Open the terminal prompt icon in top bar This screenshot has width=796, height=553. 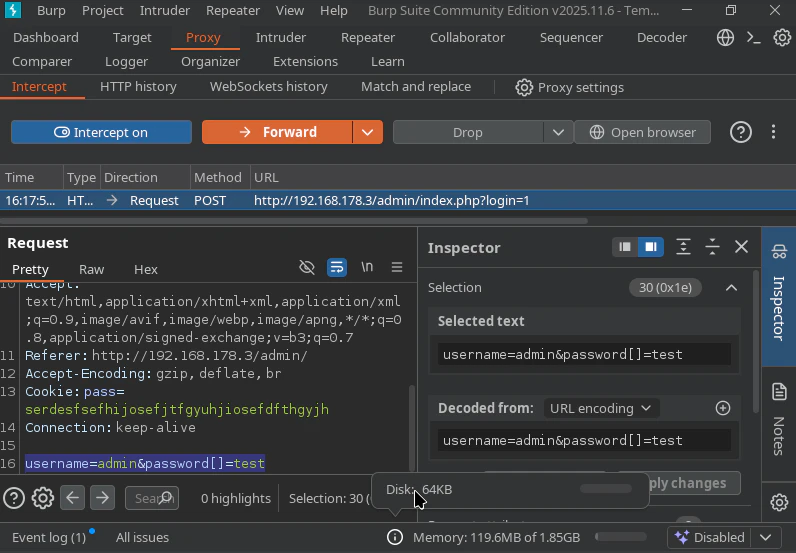click(x=753, y=38)
